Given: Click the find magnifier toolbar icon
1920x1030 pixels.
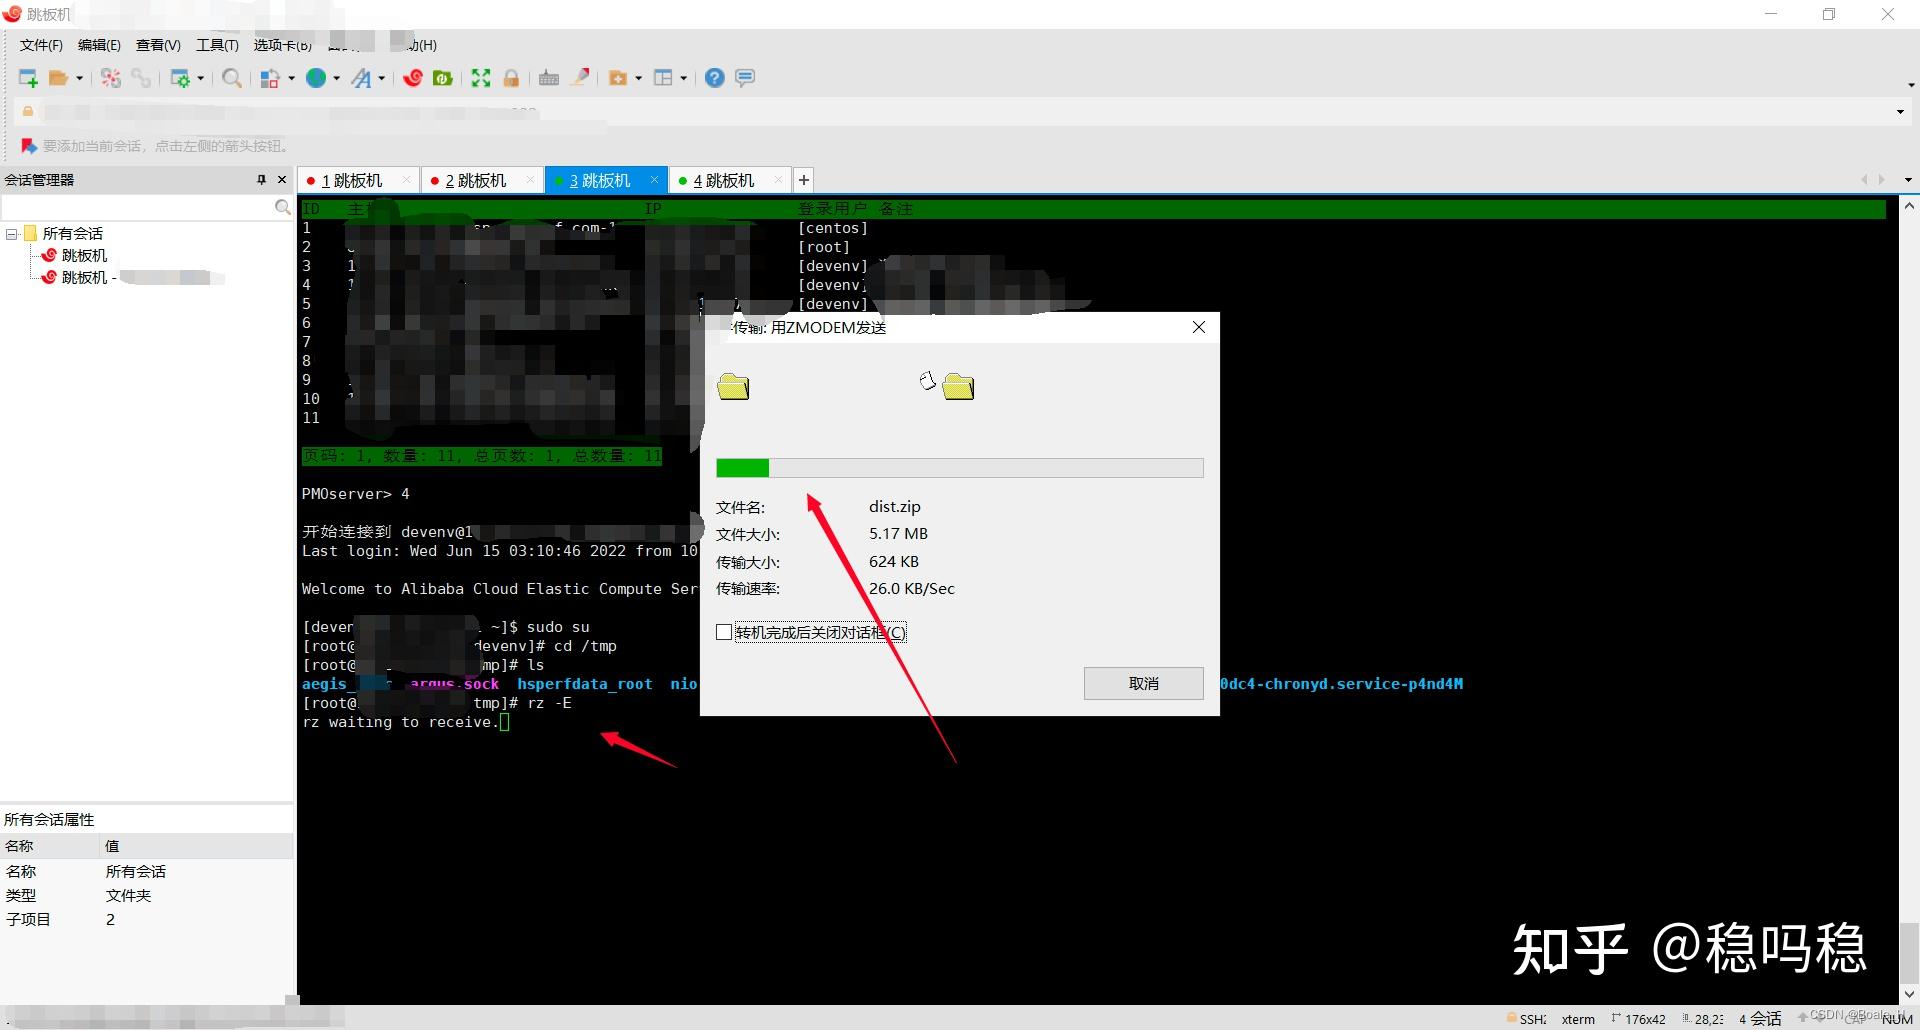Looking at the screenshot, I should point(232,78).
